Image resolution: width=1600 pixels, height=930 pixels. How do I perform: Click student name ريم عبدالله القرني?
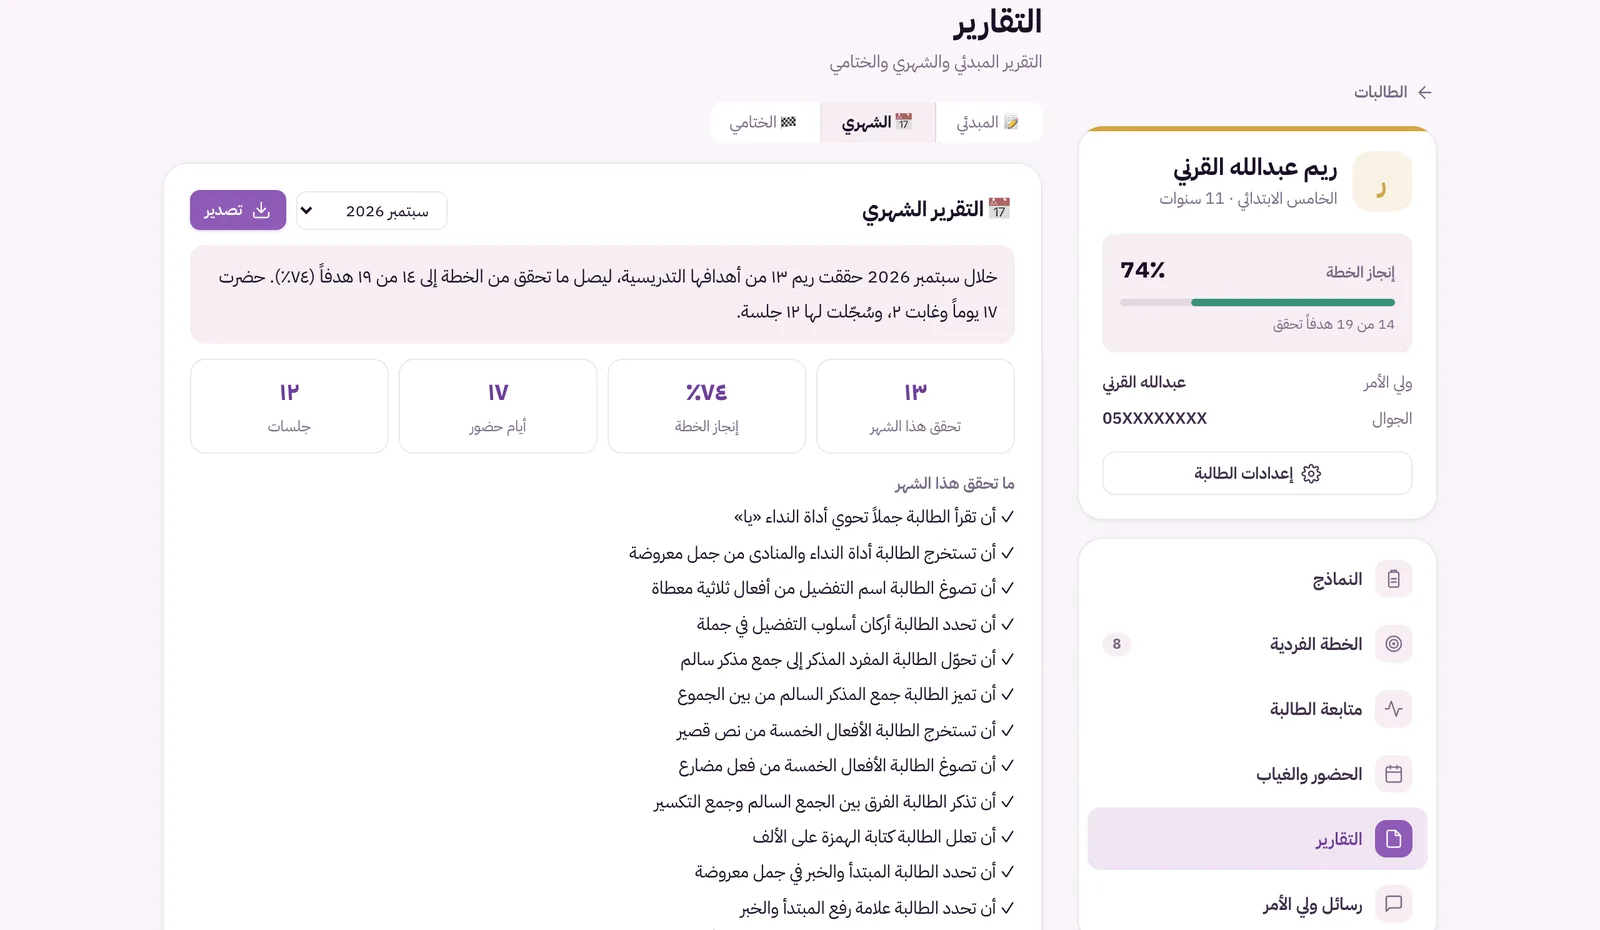[1255, 167]
